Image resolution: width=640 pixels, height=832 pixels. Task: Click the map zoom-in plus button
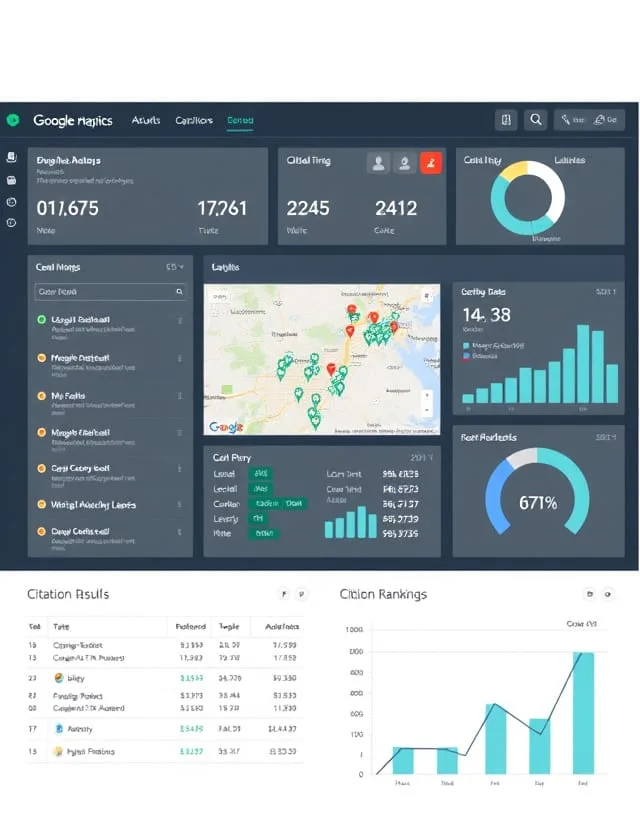click(x=427, y=395)
